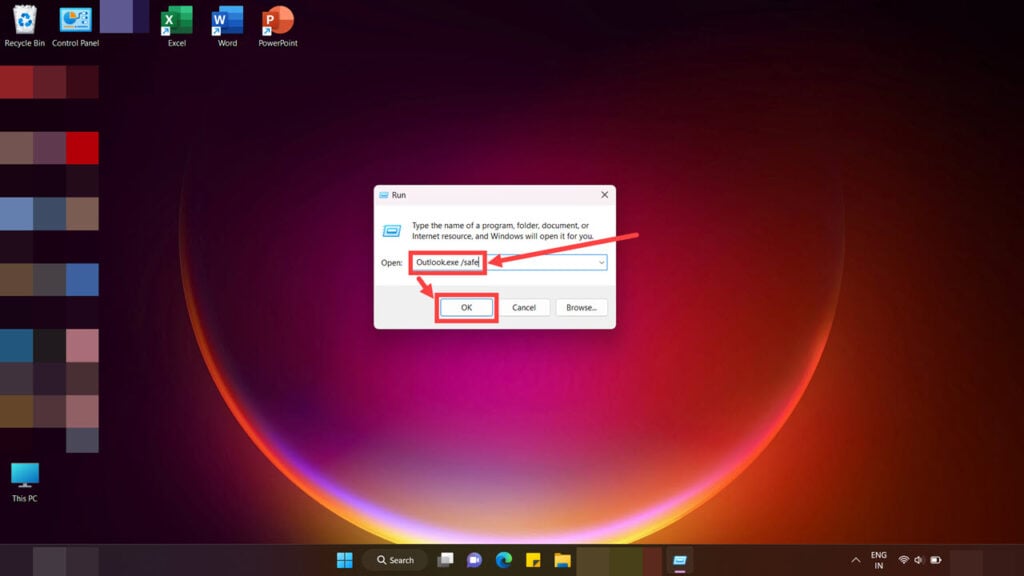
Task: Click the taskbar Search box
Action: [395, 560]
